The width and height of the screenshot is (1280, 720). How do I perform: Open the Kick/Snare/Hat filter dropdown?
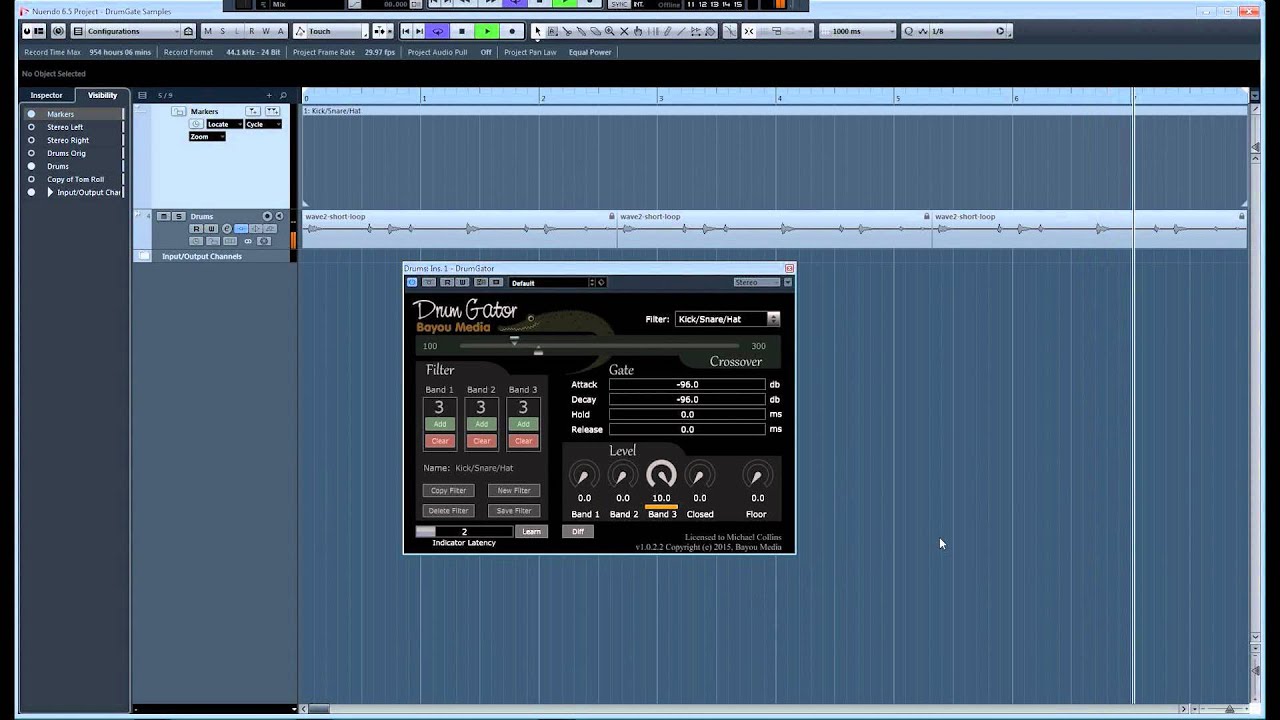727,319
